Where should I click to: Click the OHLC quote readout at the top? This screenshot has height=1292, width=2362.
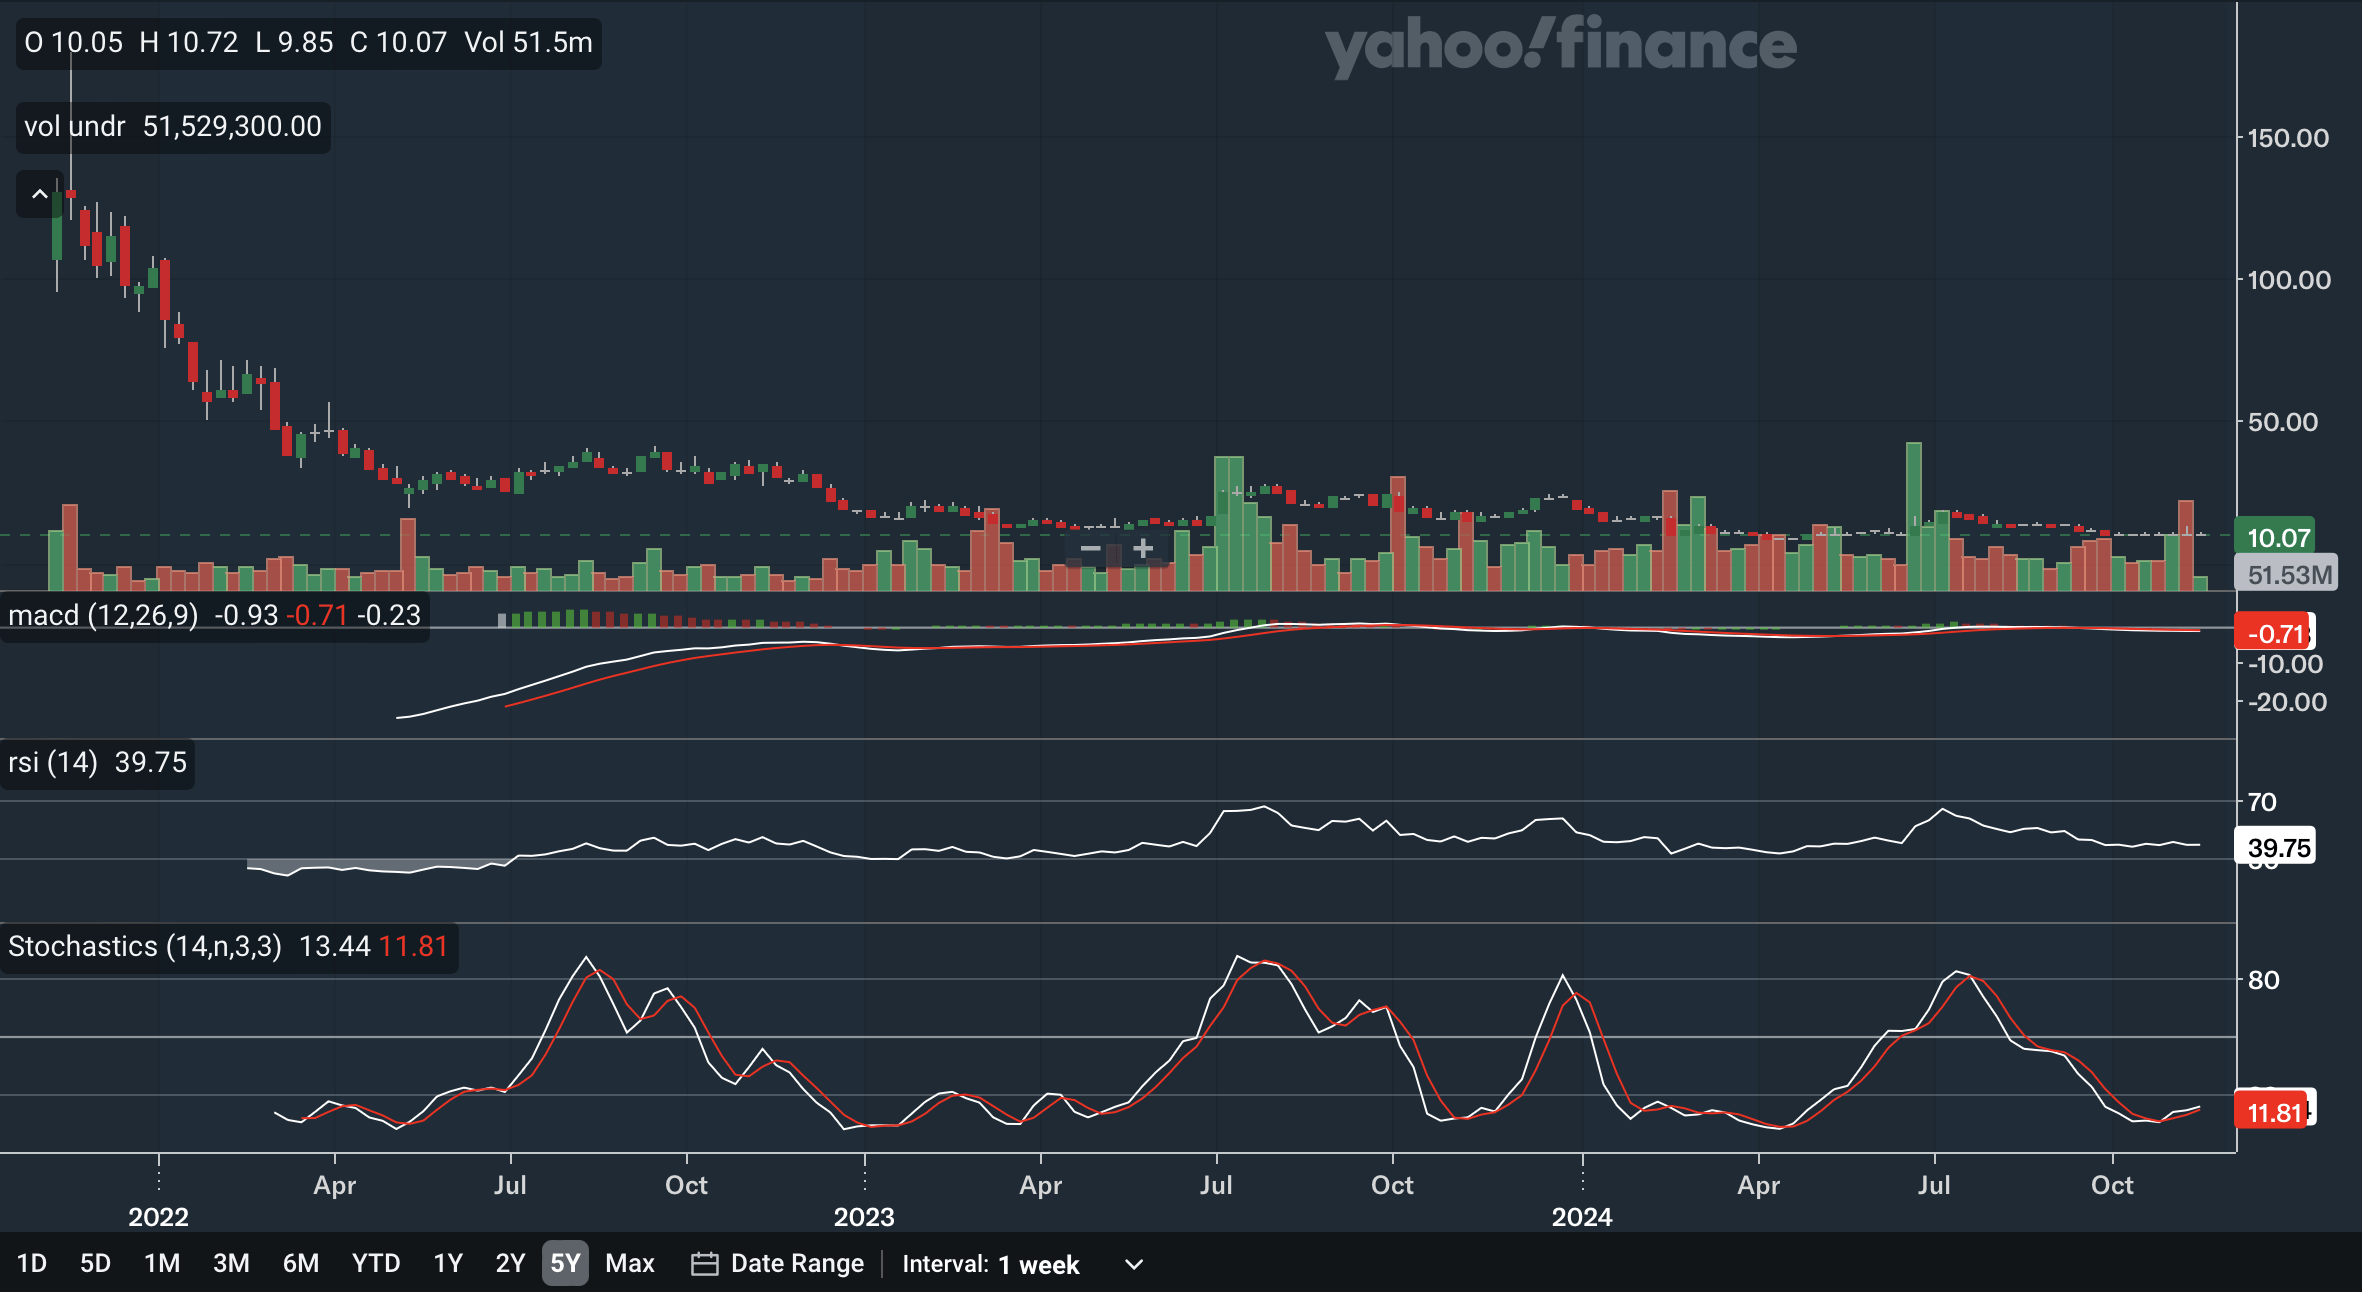[308, 43]
